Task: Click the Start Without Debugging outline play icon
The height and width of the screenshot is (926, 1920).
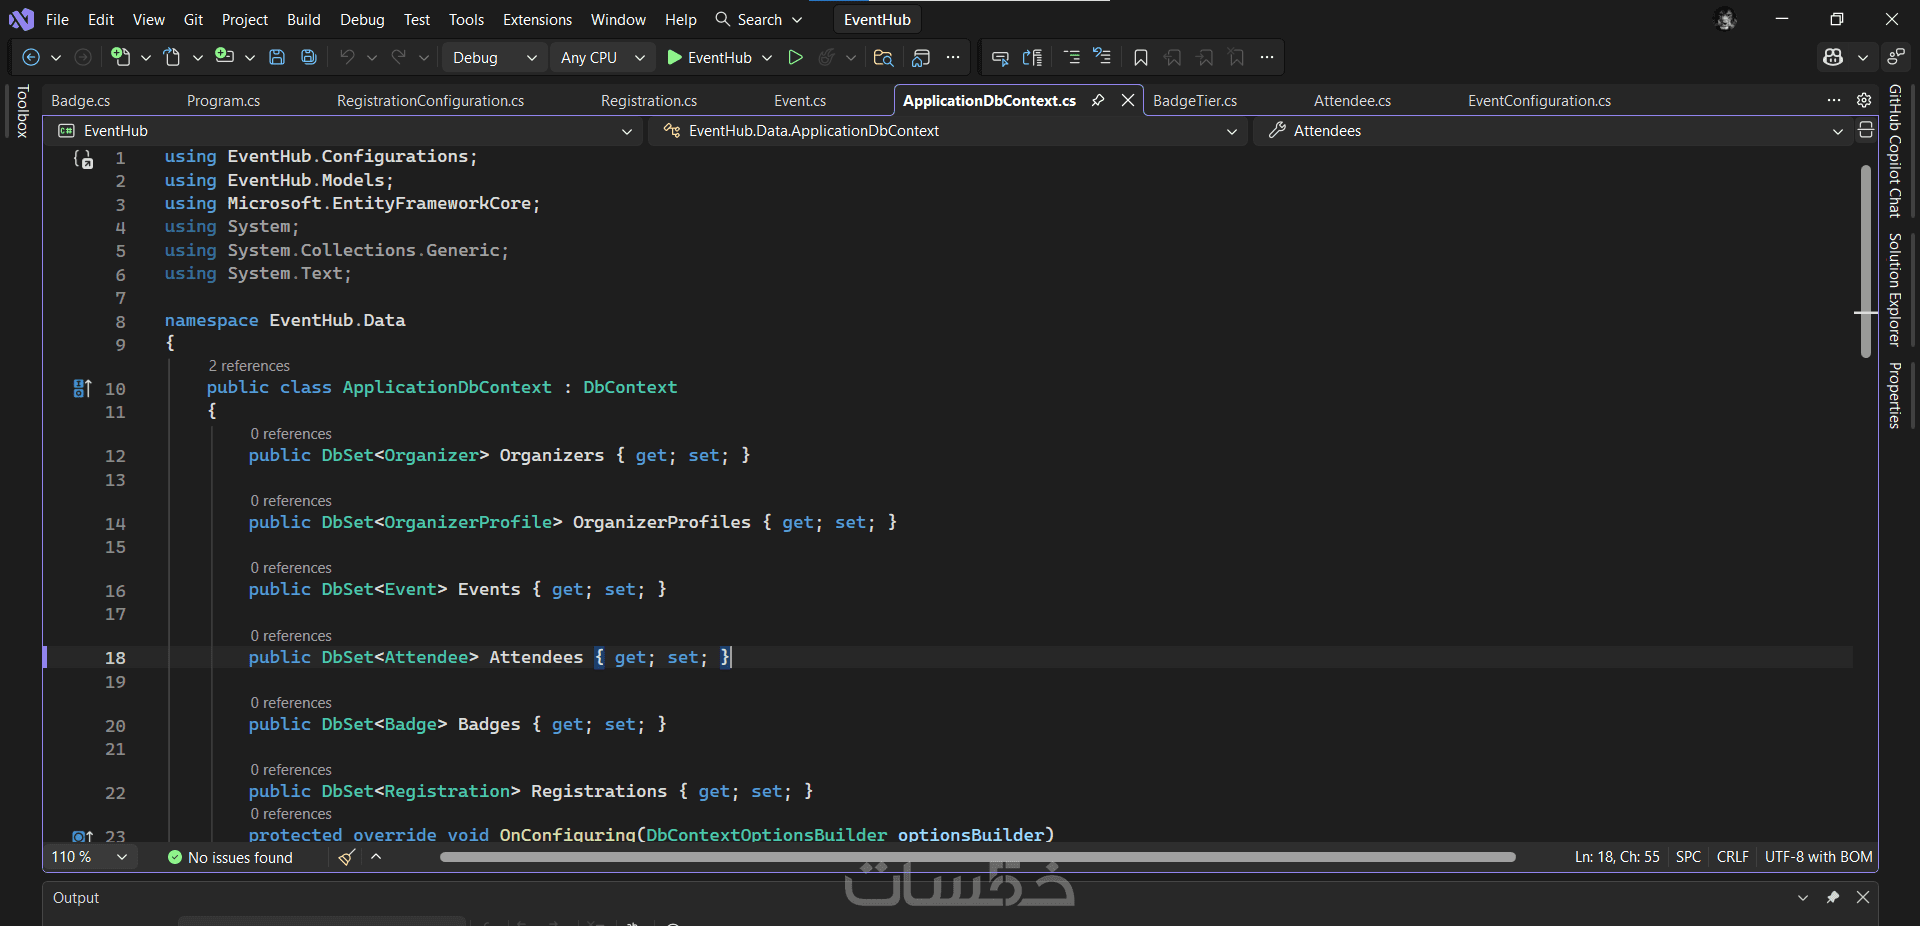Action: tap(795, 58)
